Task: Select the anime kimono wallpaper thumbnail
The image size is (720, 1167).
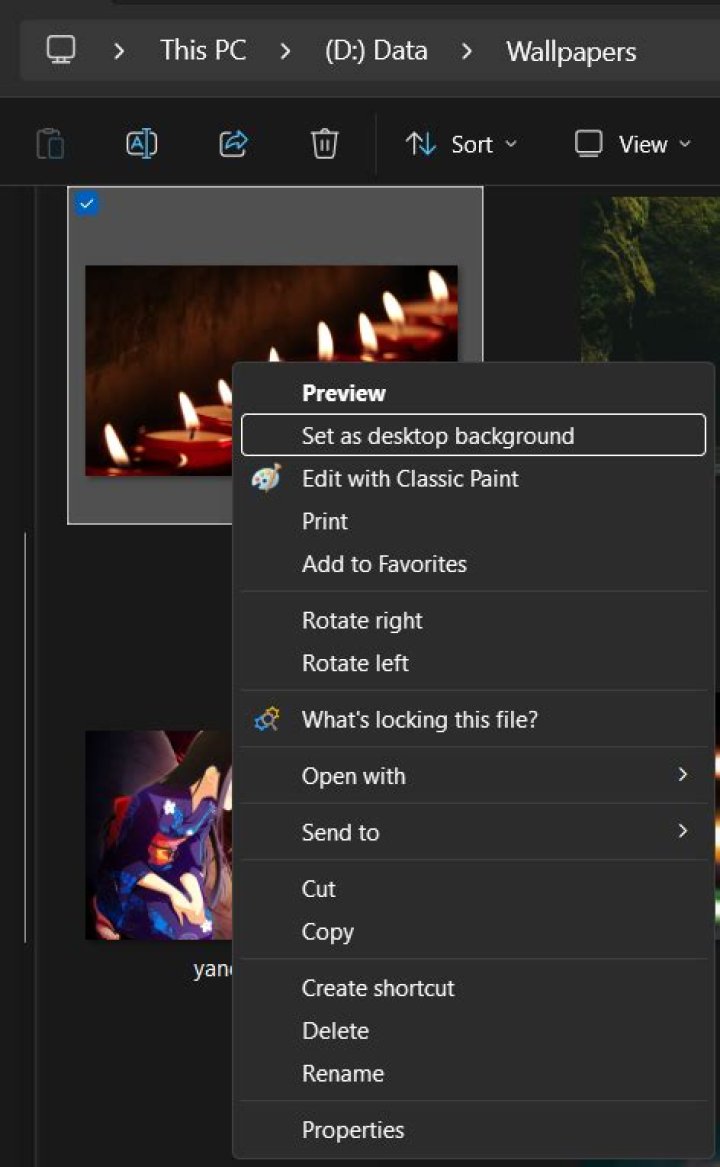Action: (159, 834)
